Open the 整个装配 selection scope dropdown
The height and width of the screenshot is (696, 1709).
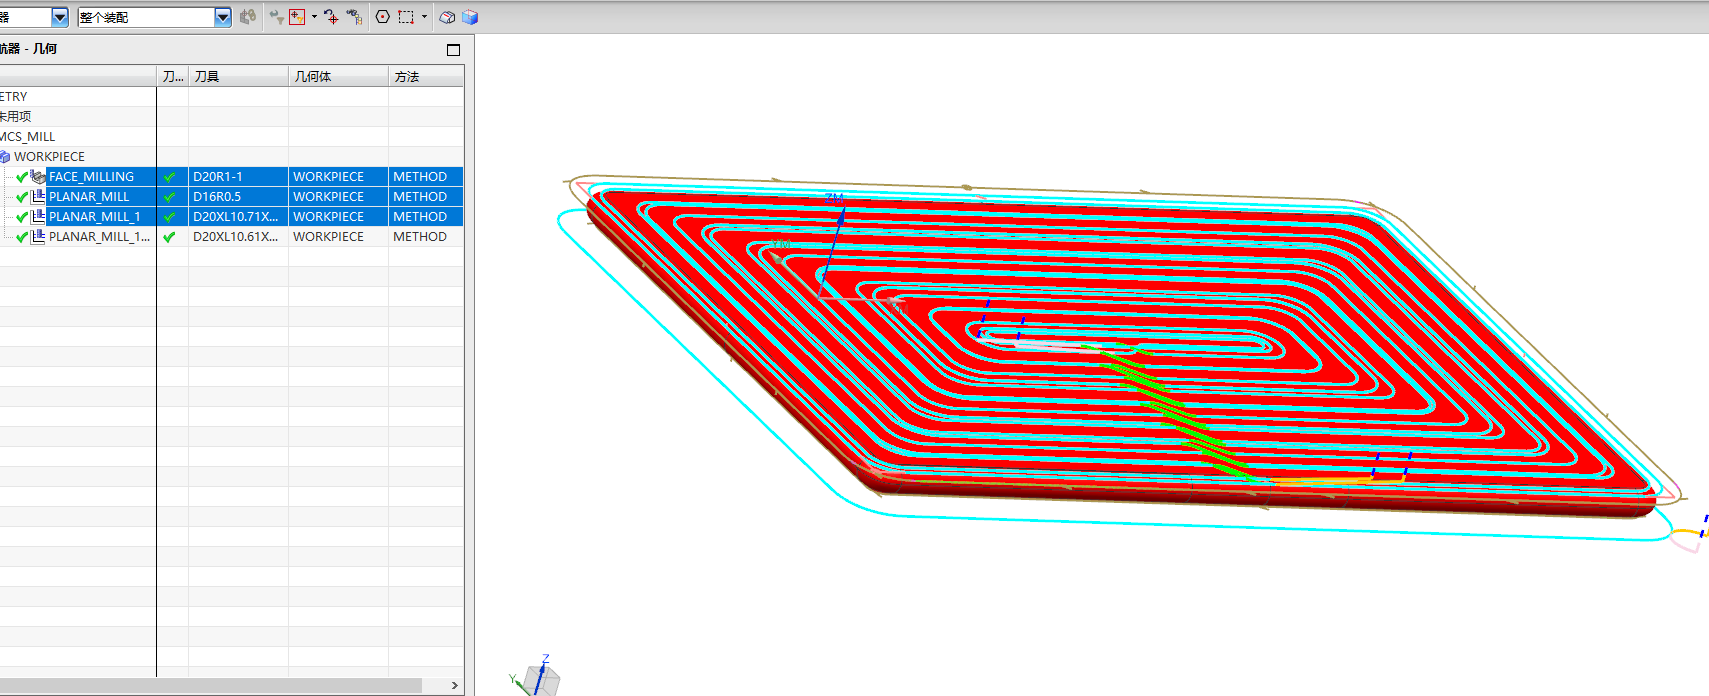coord(223,17)
